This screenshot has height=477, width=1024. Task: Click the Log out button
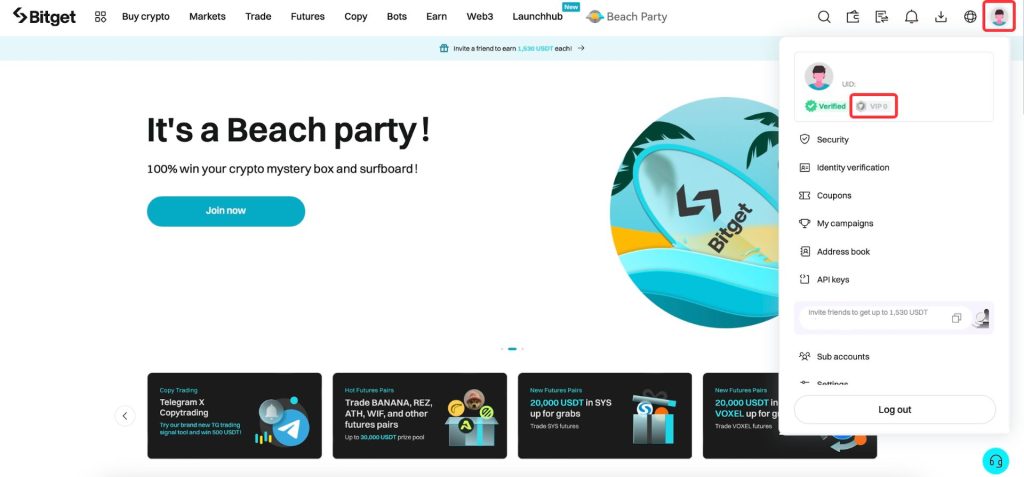[895, 410]
